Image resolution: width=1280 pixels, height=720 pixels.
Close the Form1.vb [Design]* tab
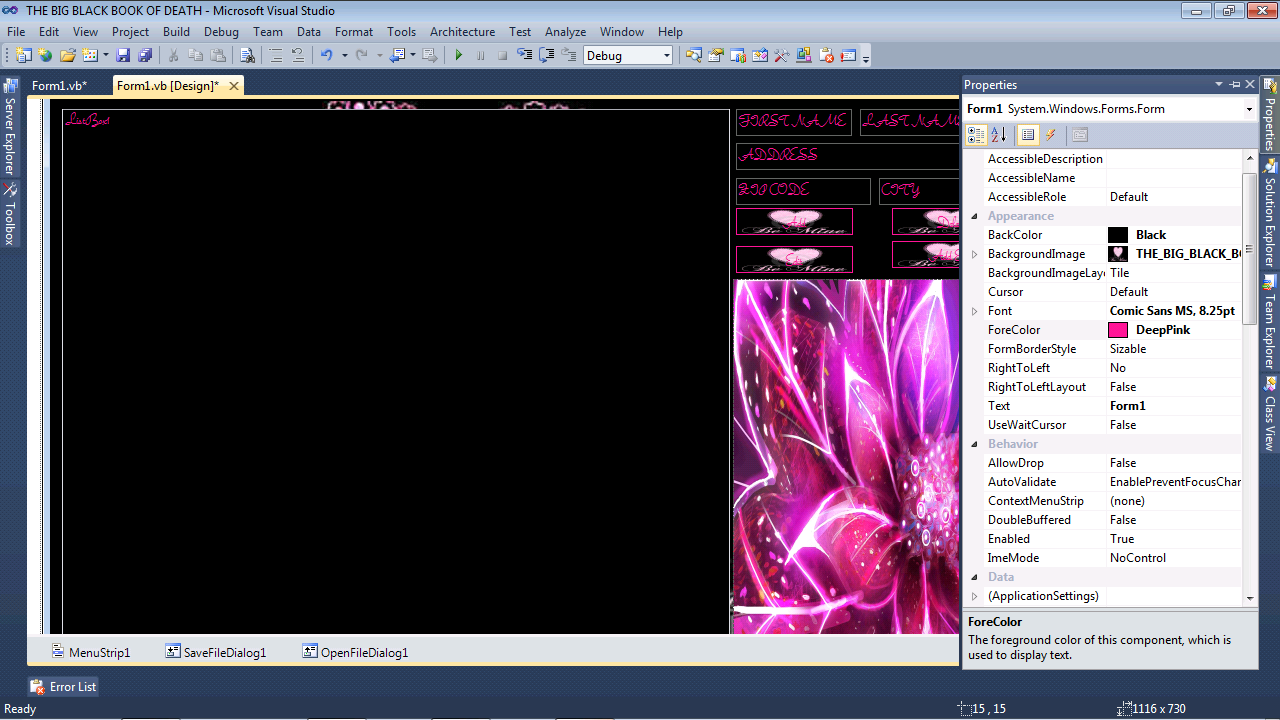(x=234, y=86)
